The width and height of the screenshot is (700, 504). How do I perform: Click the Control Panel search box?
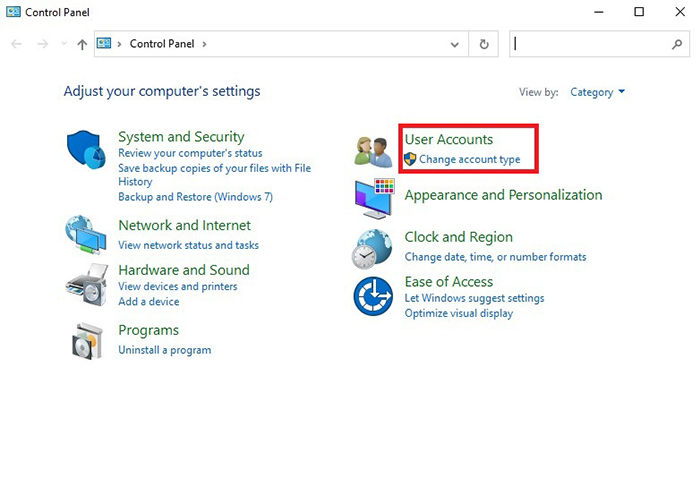coord(590,45)
